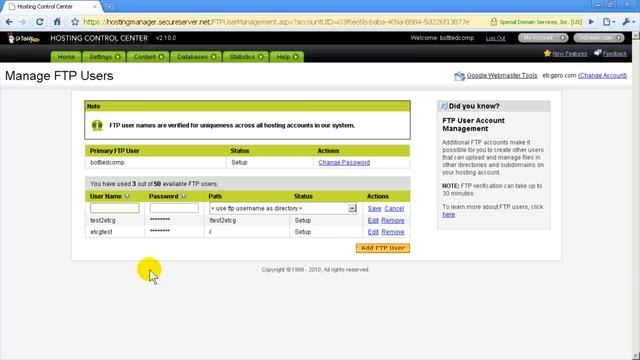Click the Change Password link
Screen dimensions: 640x360
pos(344,162)
